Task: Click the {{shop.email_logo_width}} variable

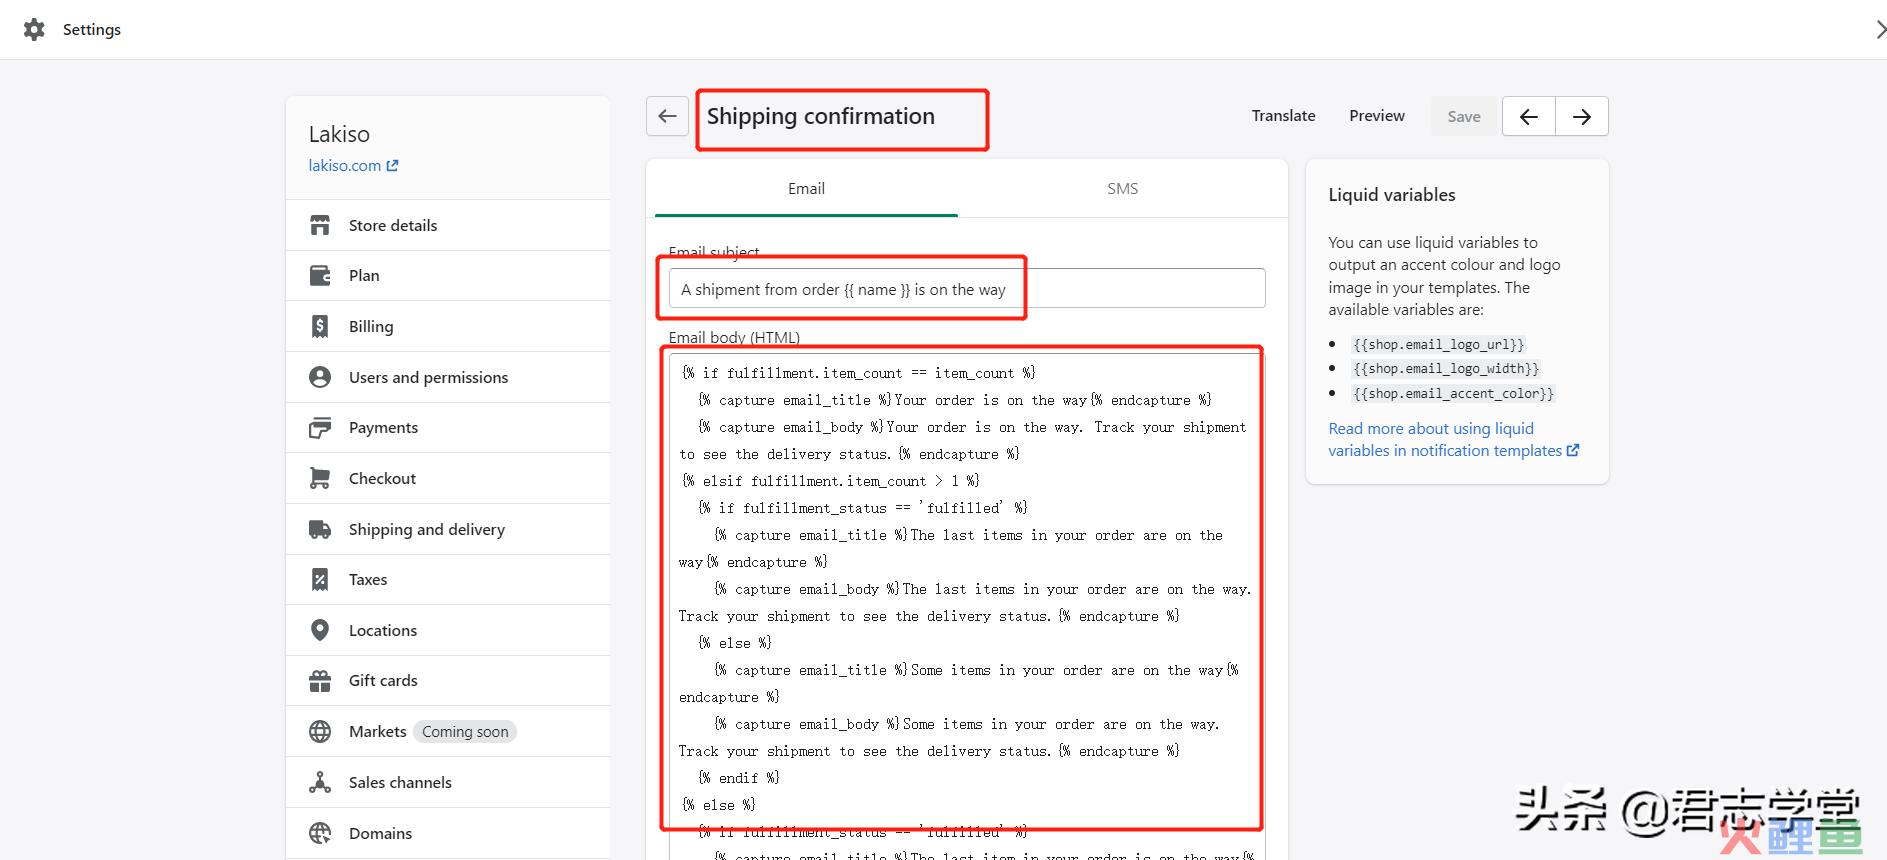Action: coord(1446,369)
